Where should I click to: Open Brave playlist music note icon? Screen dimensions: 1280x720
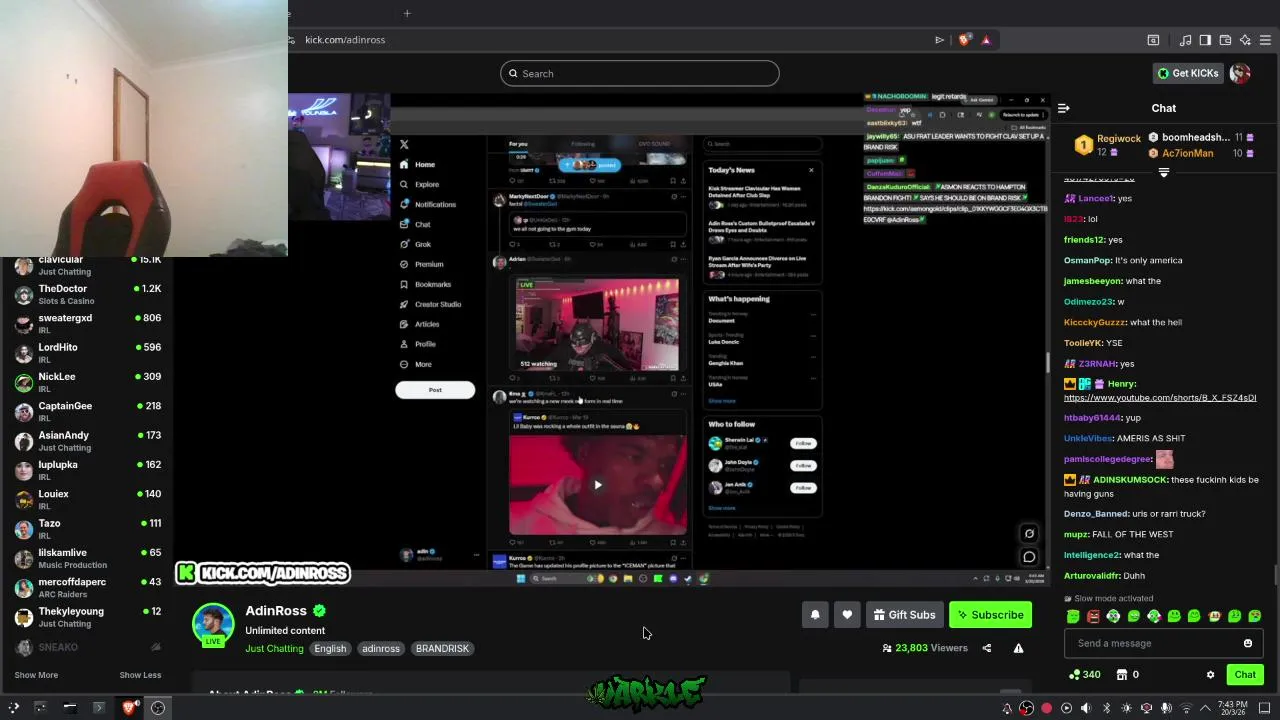click(x=1185, y=40)
